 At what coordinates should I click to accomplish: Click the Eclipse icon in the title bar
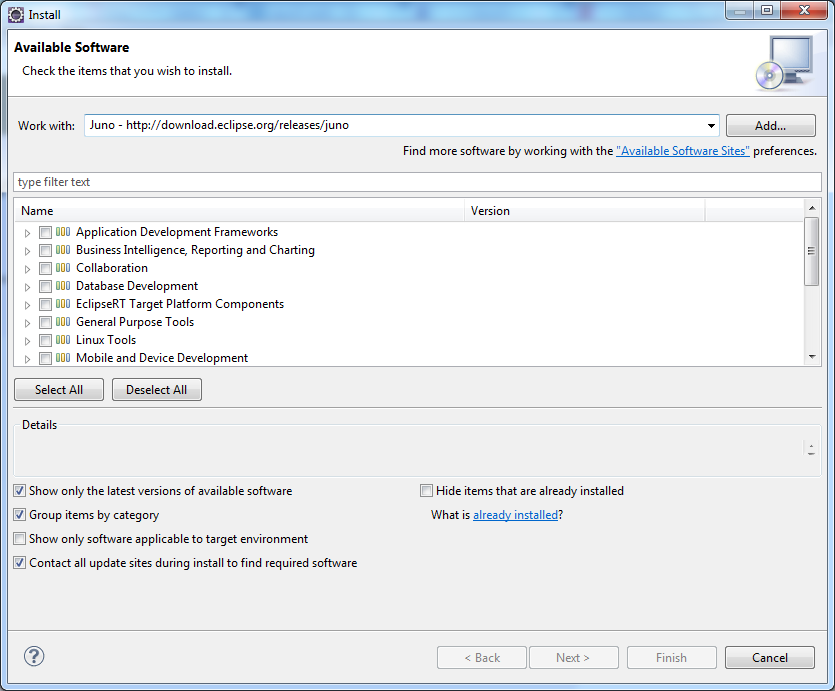pos(16,15)
